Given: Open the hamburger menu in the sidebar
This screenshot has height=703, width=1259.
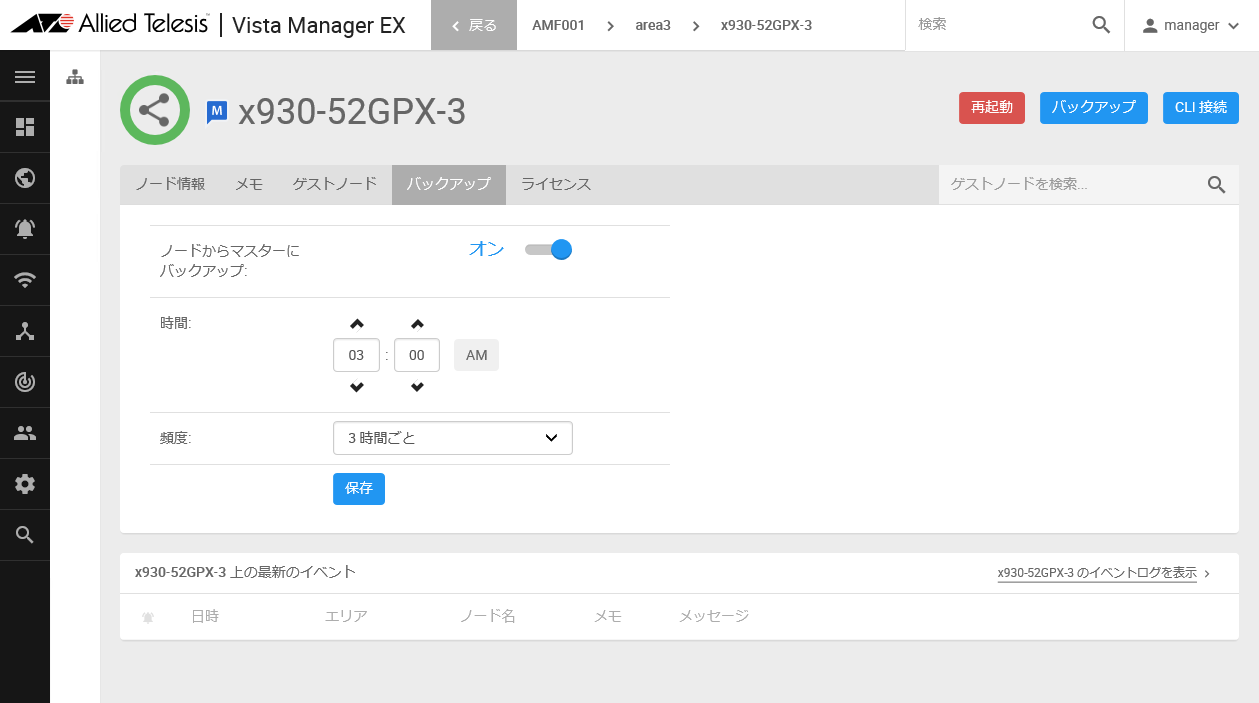Looking at the screenshot, I should (25, 77).
